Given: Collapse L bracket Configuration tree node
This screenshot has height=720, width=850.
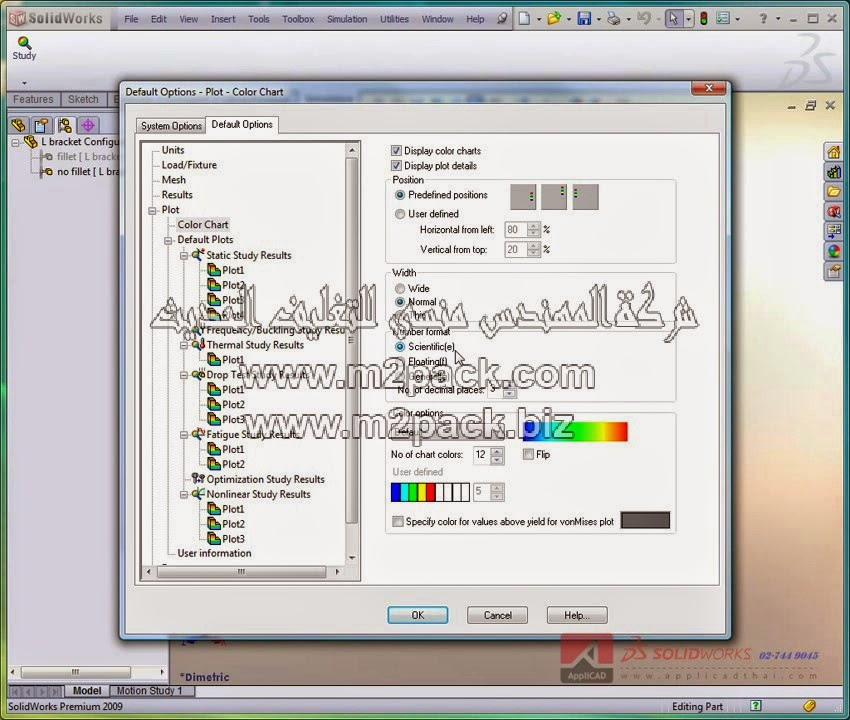Looking at the screenshot, I should (x=16, y=143).
